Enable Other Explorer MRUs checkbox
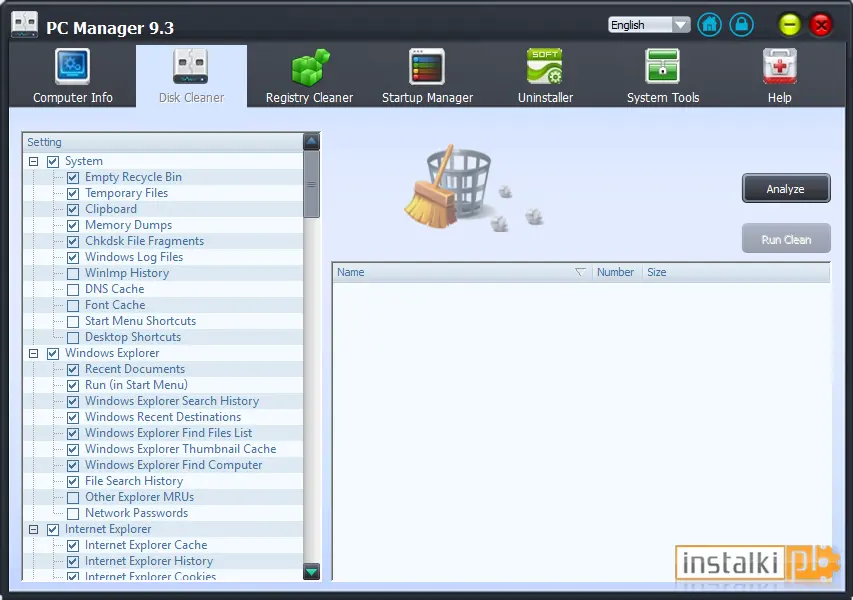This screenshot has height=600, width=853. click(x=73, y=498)
